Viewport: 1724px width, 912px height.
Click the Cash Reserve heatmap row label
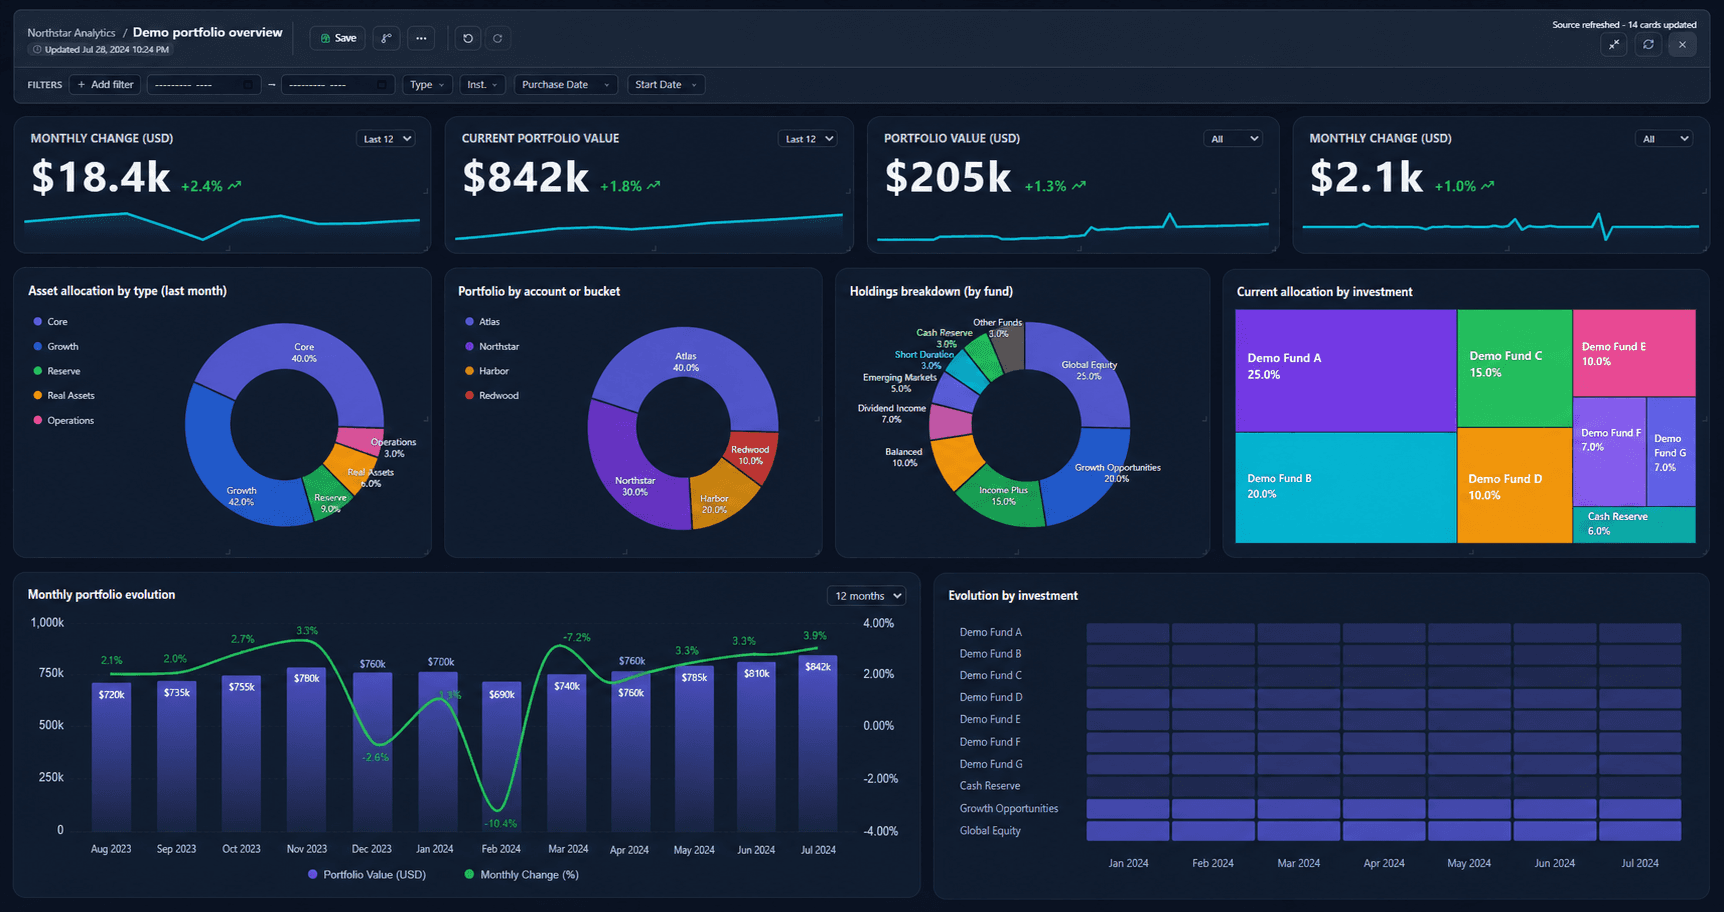(990, 786)
